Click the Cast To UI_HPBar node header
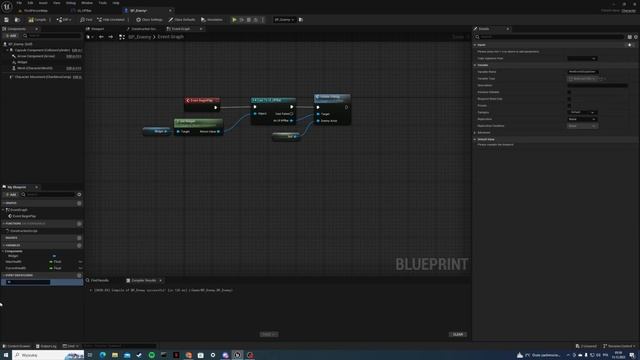The width and height of the screenshot is (640, 360). point(273,100)
